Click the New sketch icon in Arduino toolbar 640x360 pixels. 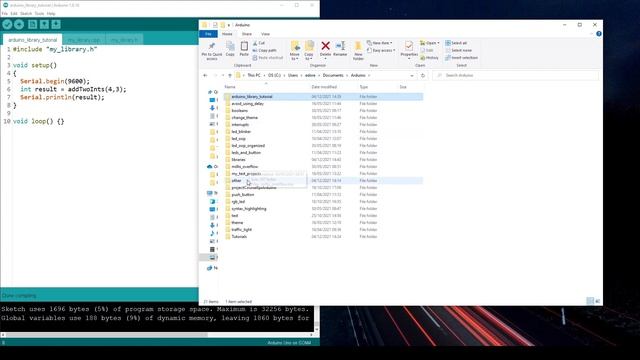33,24
